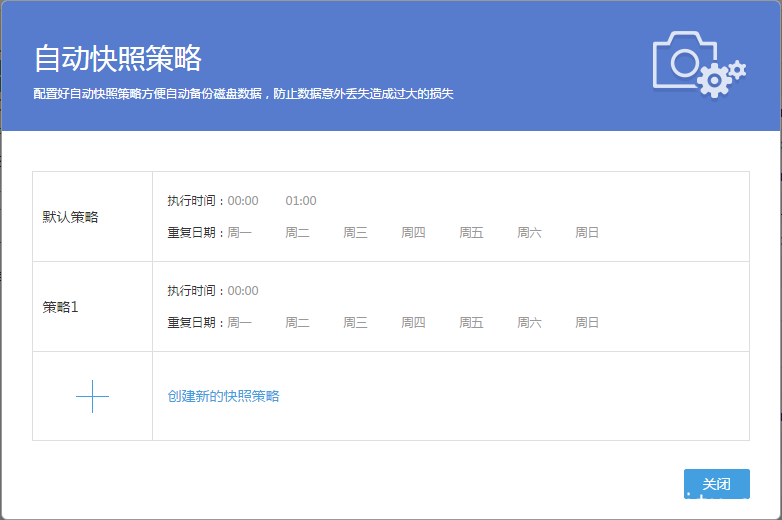Select the 默认策略 policy name
This screenshot has width=782, height=520.
tap(70, 217)
